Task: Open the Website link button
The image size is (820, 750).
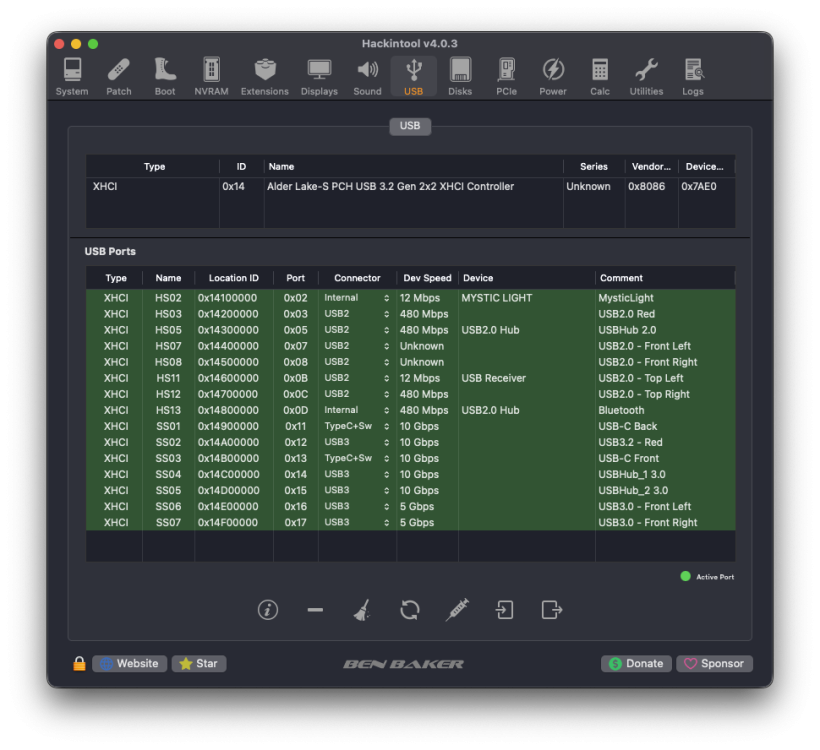Action: coord(129,664)
